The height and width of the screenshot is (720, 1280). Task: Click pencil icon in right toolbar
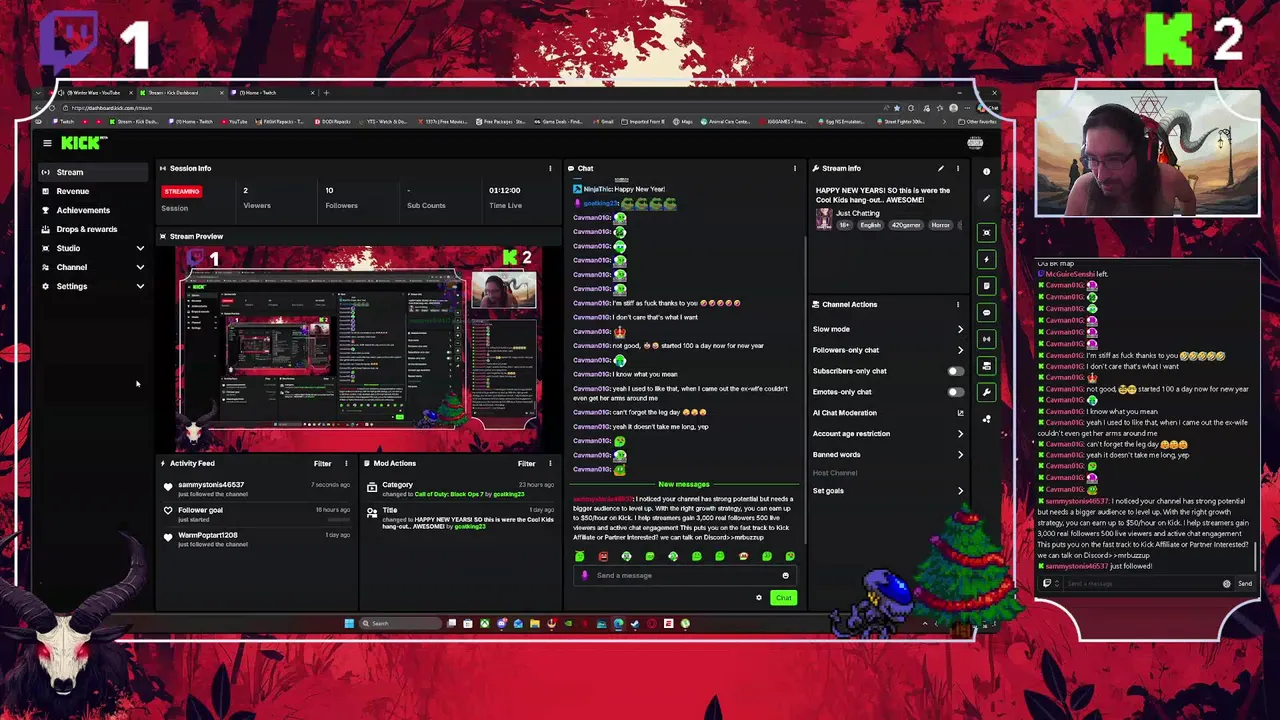(986, 198)
